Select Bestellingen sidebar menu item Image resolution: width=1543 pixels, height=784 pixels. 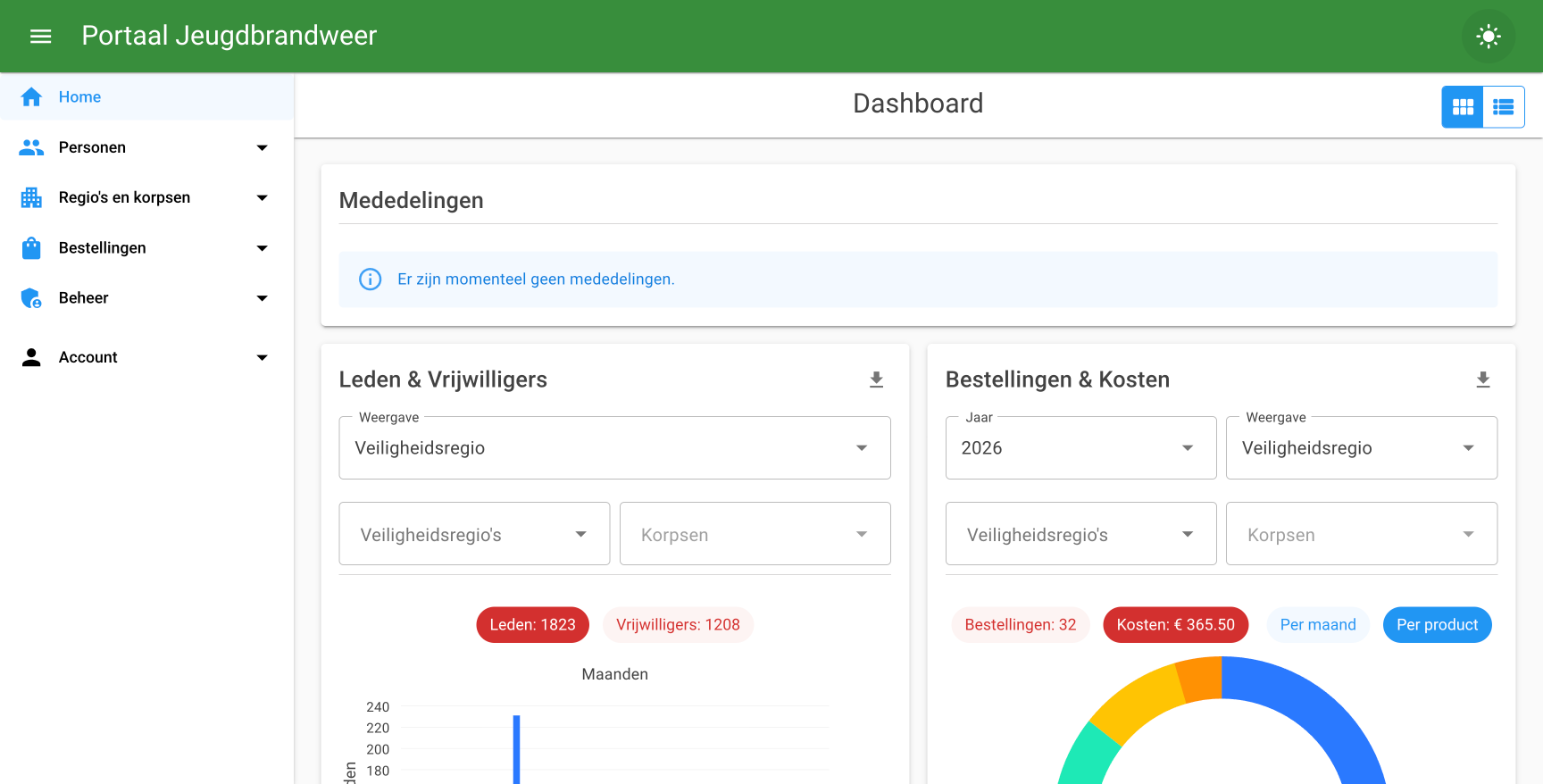(x=147, y=248)
